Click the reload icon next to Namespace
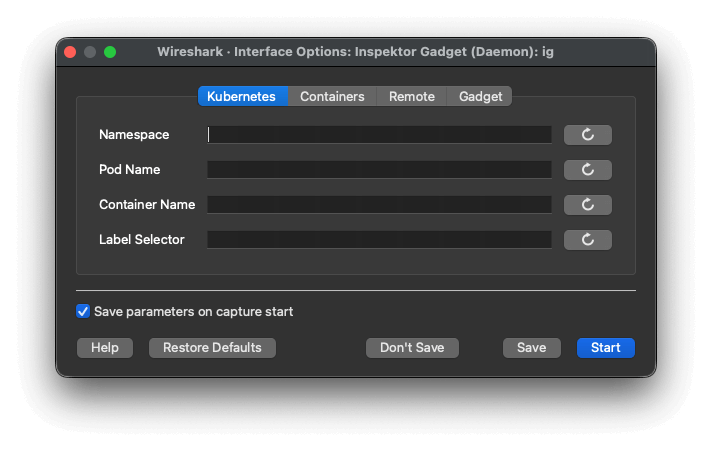The height and width of the screenshot is (451, 712). (587, 135)
